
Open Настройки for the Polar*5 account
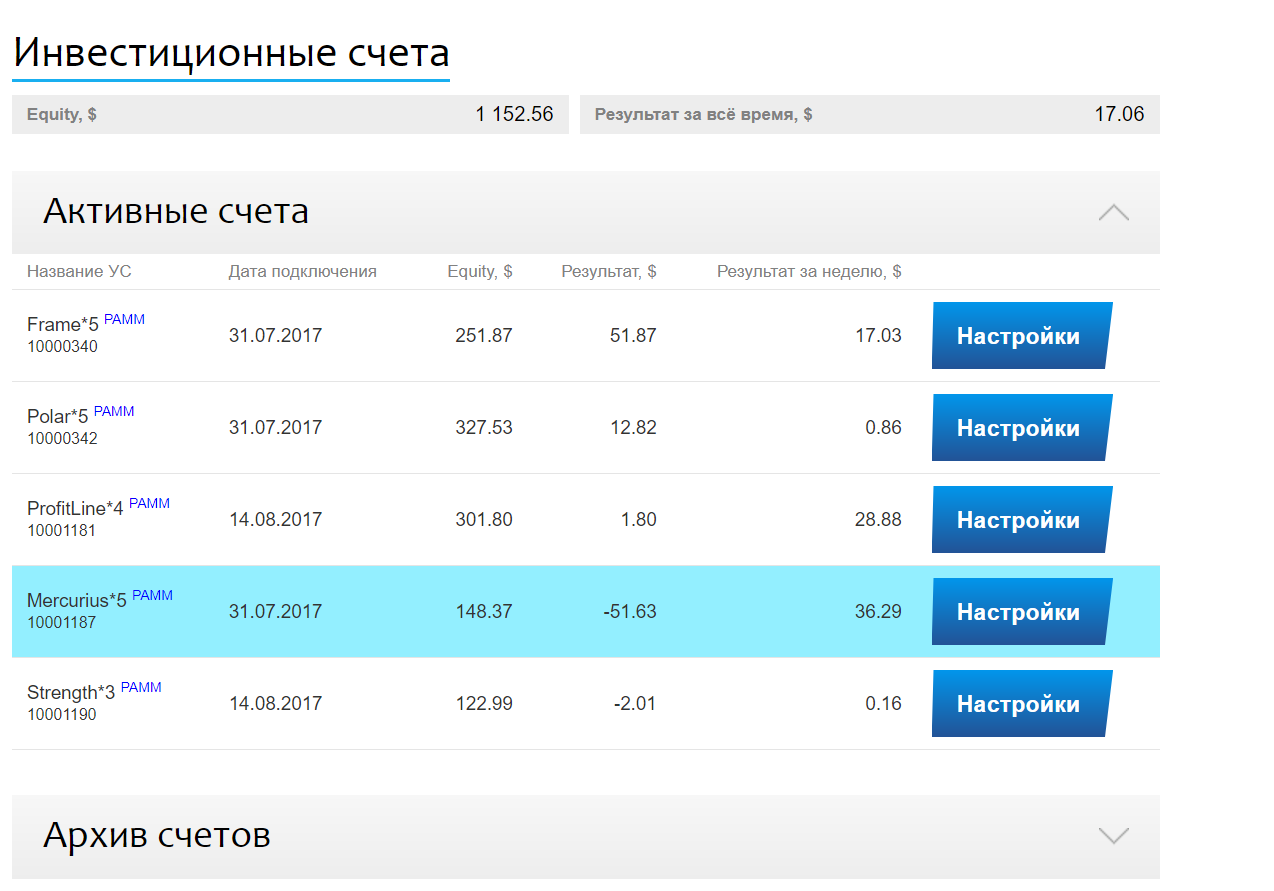(x=1022, y=428)
